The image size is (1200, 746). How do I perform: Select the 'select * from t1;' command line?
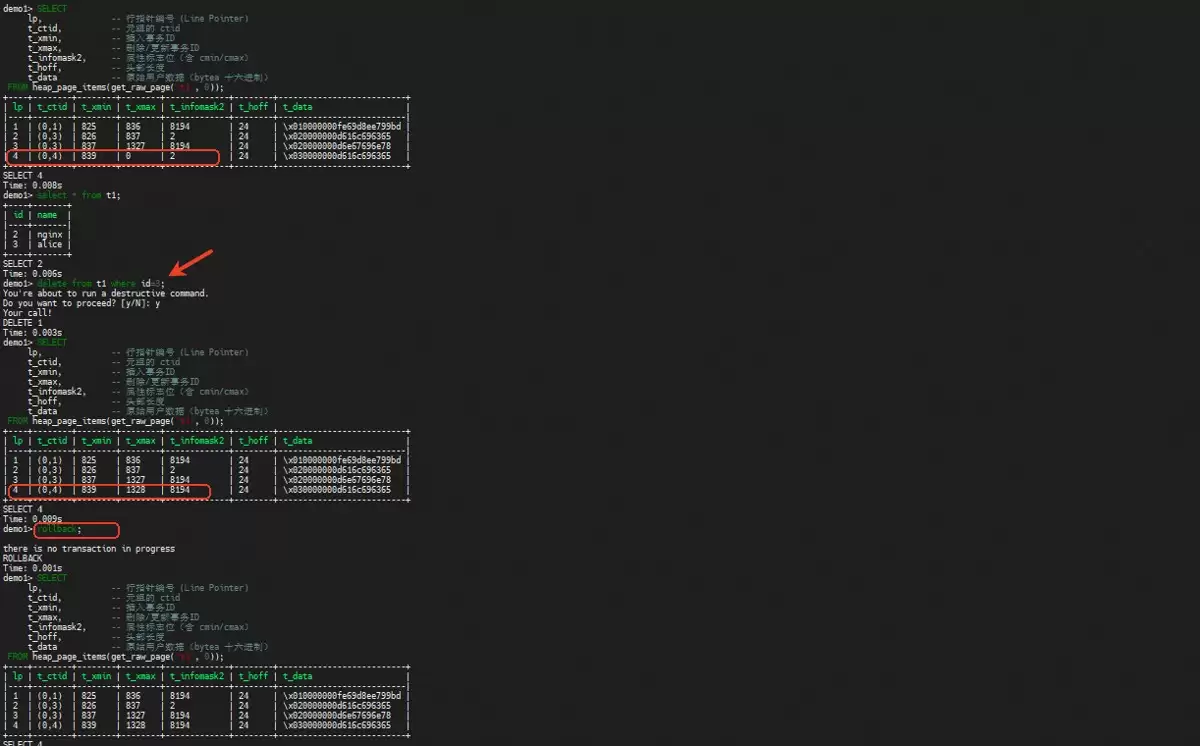click(79, 195)
